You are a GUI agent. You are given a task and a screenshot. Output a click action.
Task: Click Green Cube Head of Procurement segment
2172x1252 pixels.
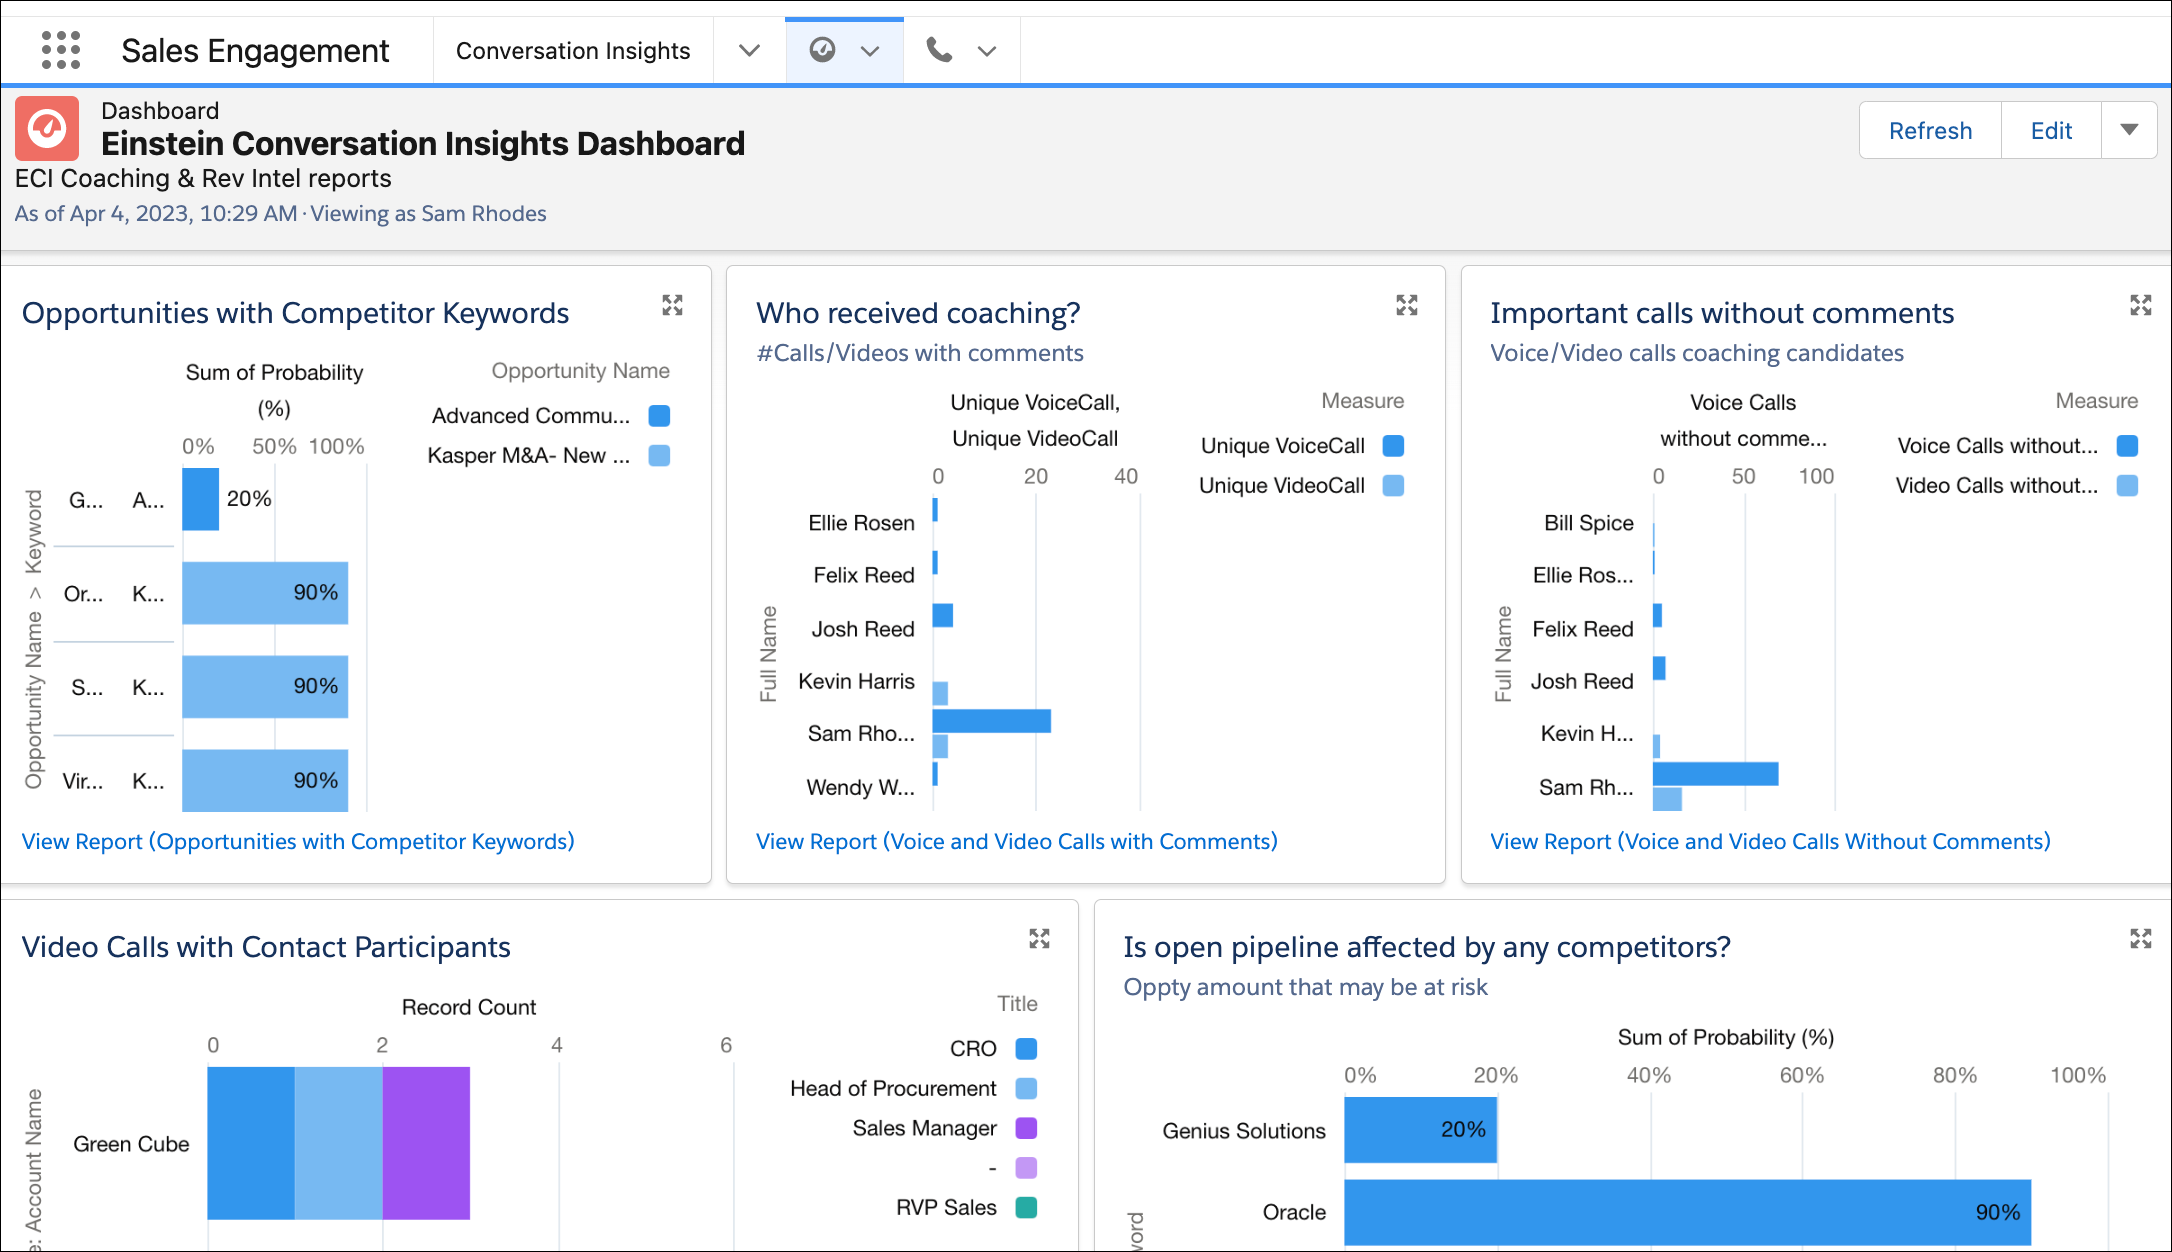pos(339,1143)
